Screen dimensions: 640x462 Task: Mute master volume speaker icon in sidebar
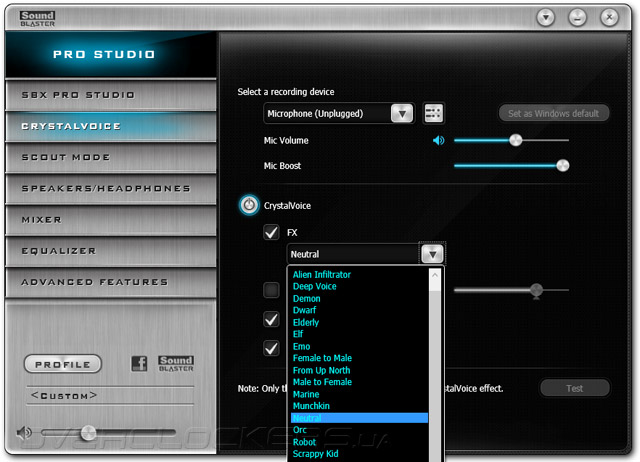pyautogui.click(x=24, y=433)
